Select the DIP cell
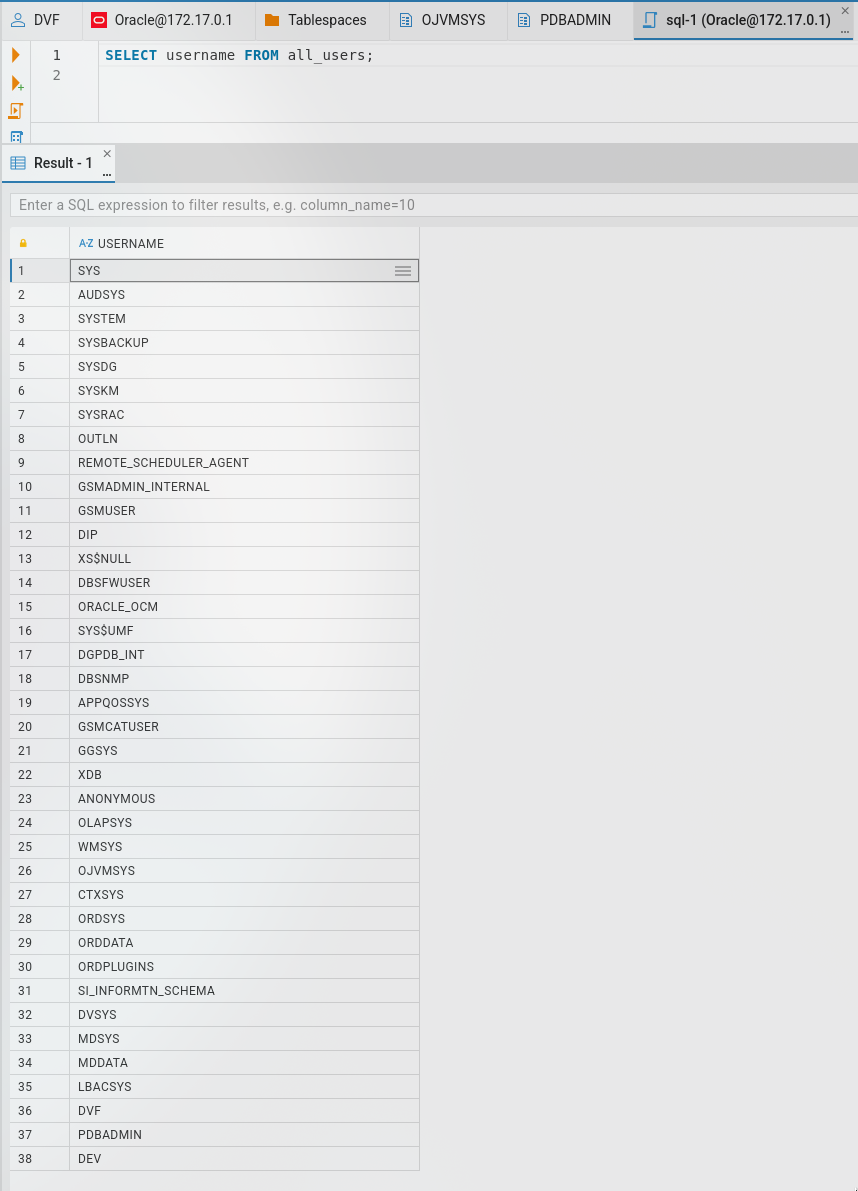The height and width of the screenshot is (1191, 858). pyautogui.click(x=244, y=535)
